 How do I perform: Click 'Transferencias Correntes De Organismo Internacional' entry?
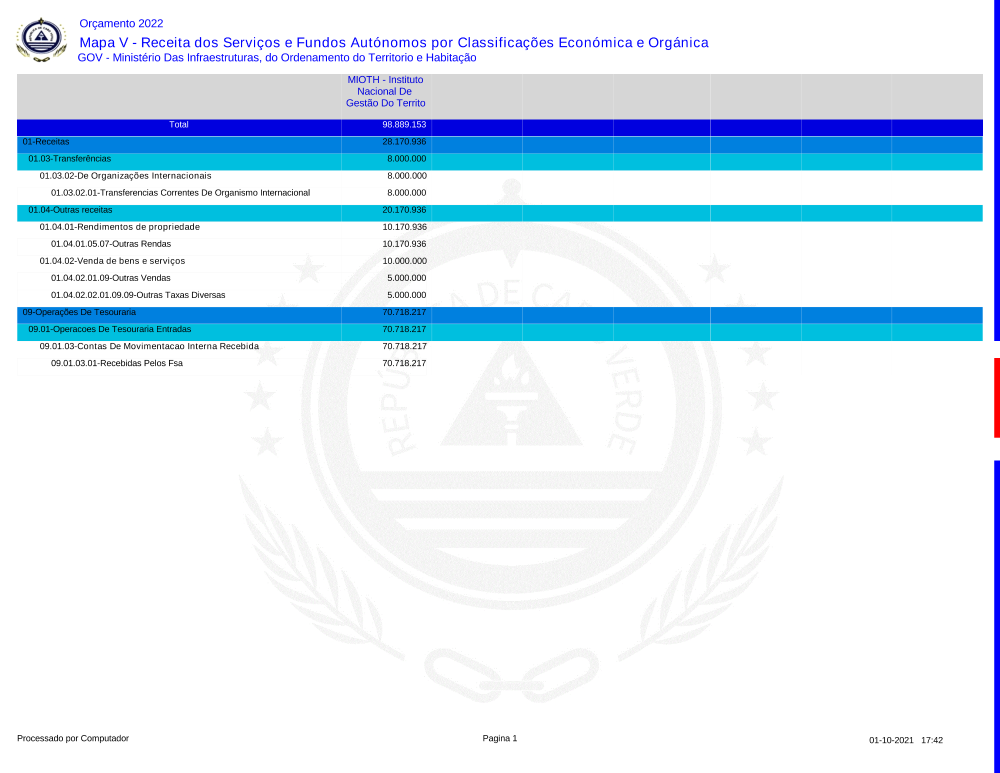click(180, 193)
